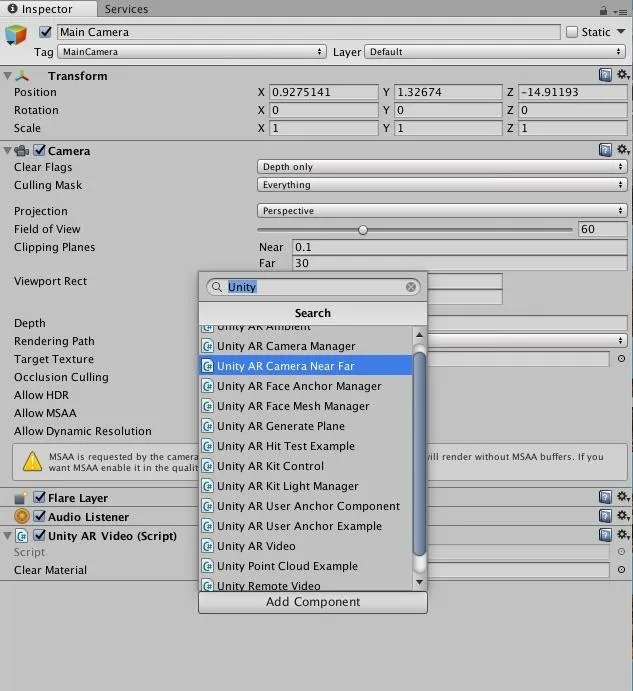Select Unity Point Cloud Example entry

305,566
